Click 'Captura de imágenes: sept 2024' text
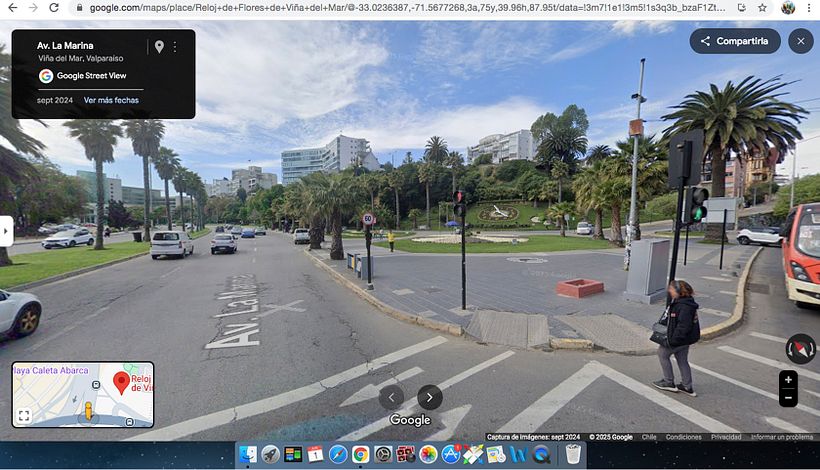This screenshot has height=470, width=820. [x=533, y=437]
